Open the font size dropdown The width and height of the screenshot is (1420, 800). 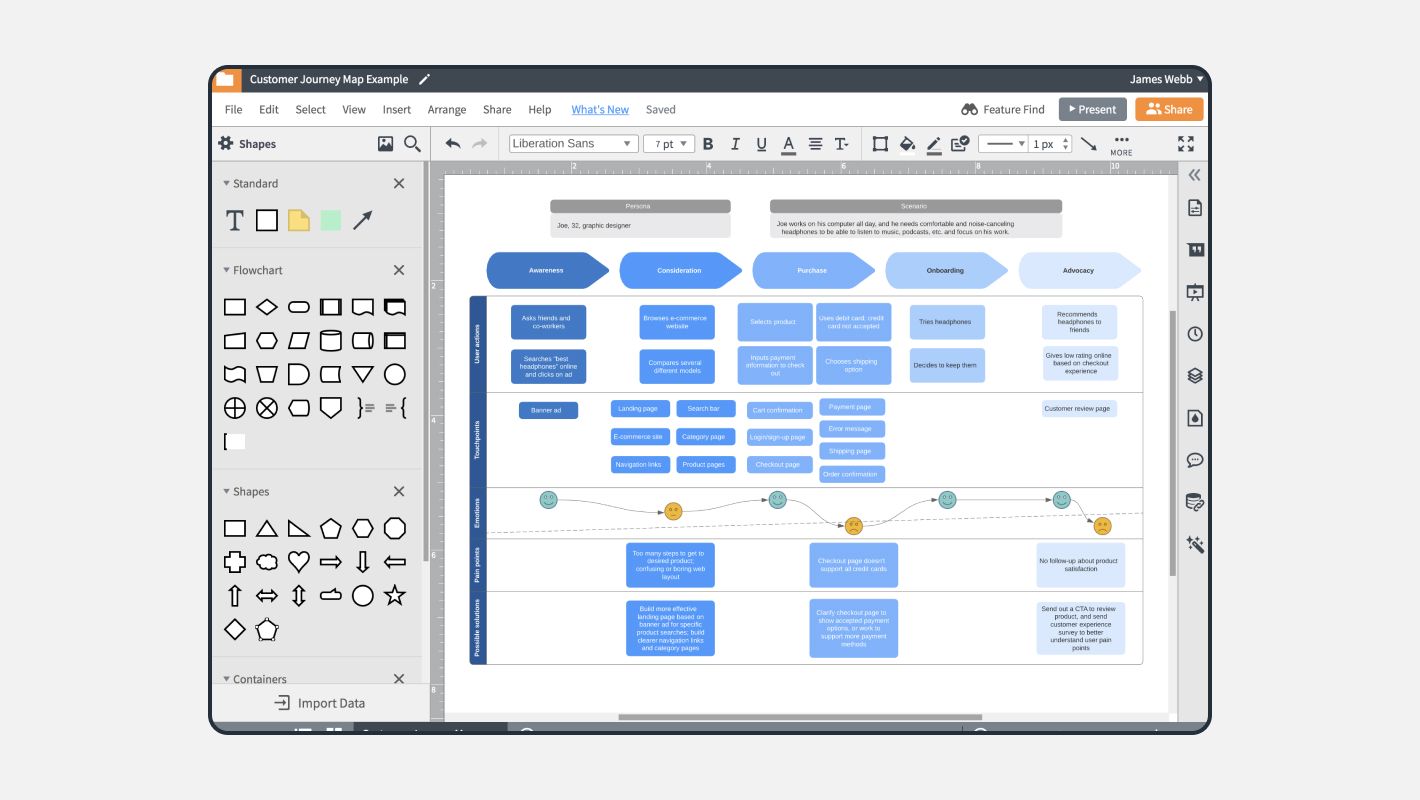click(x=668, y=143)
